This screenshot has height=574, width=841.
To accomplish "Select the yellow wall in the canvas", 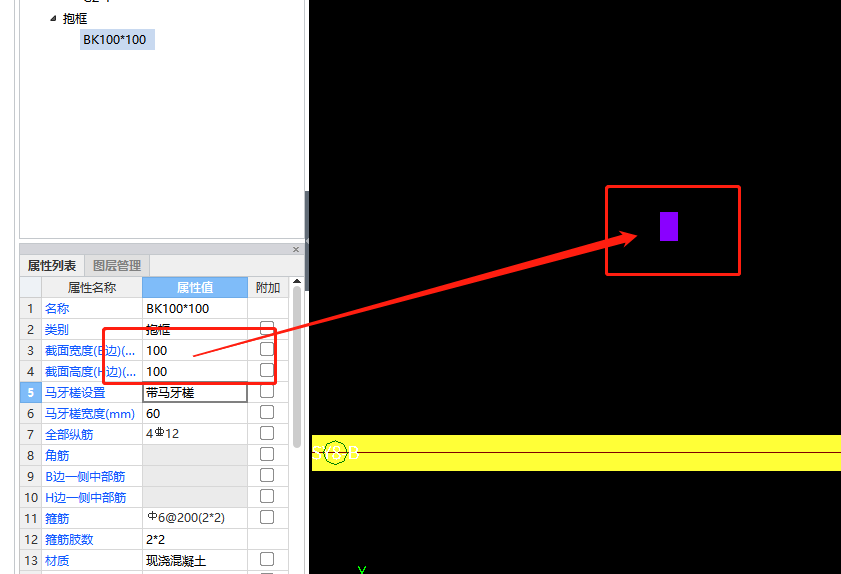I will click(576, 453).
